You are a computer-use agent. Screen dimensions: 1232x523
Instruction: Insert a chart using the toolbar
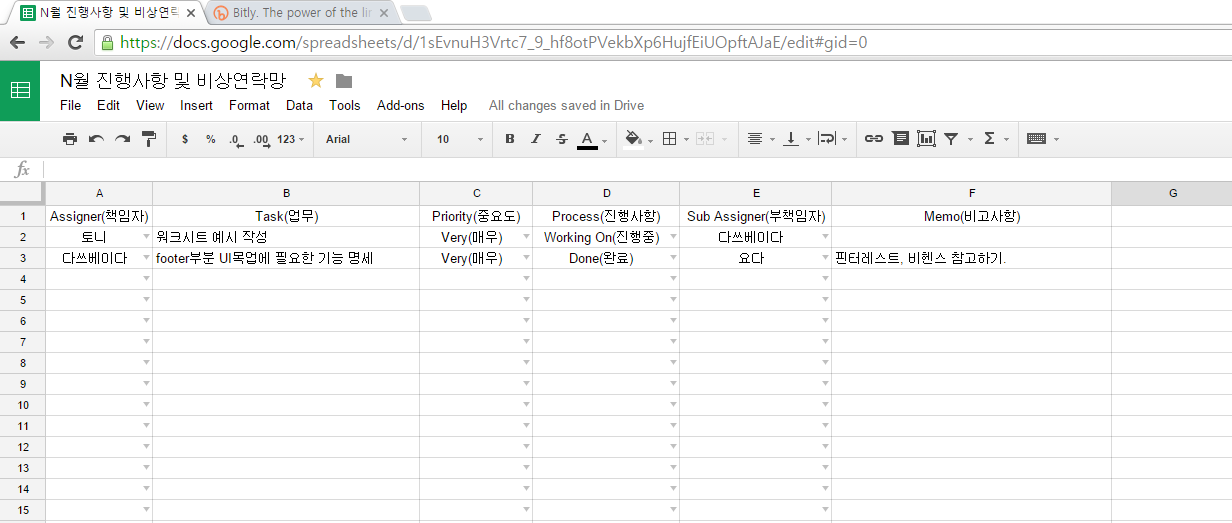(926, 139)
